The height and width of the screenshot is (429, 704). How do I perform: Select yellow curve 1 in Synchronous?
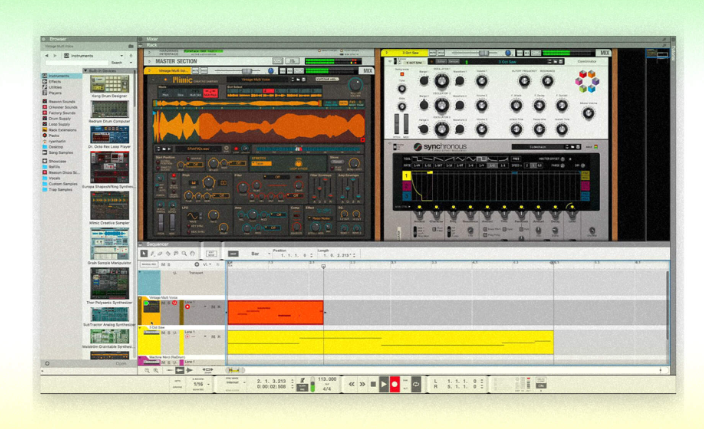point(406,176)
